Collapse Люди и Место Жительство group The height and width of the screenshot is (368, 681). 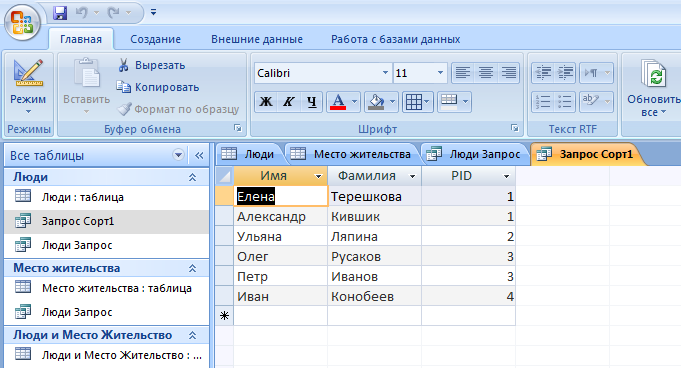[x=192, y=335]
